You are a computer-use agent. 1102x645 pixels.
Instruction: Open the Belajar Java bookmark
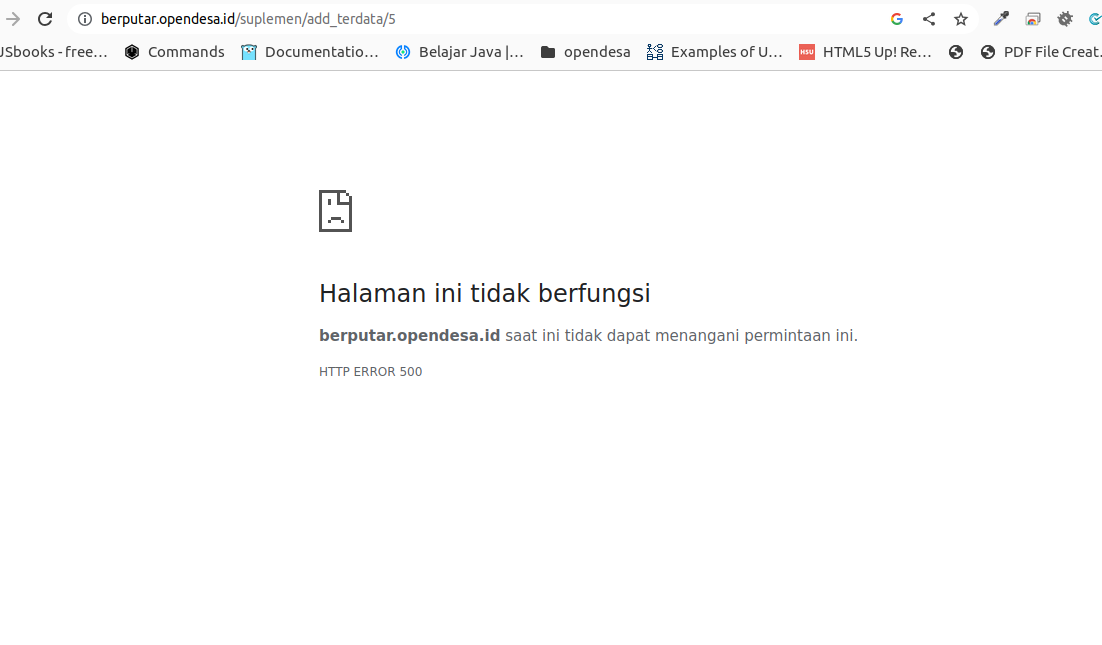click(x=458, y=51)
